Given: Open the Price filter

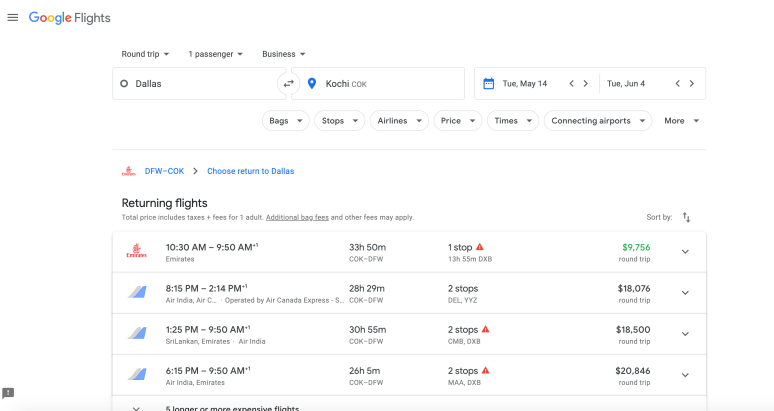Looking at the screenshot, I should point(458,121).
